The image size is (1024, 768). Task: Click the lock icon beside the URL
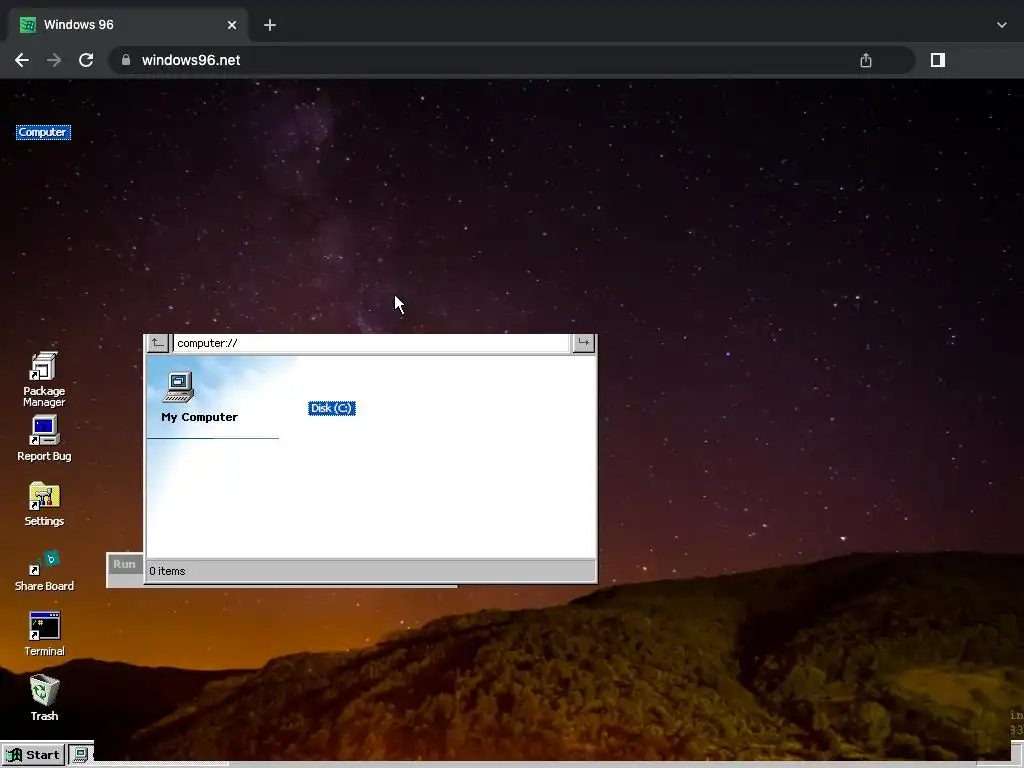pos(125,60)
